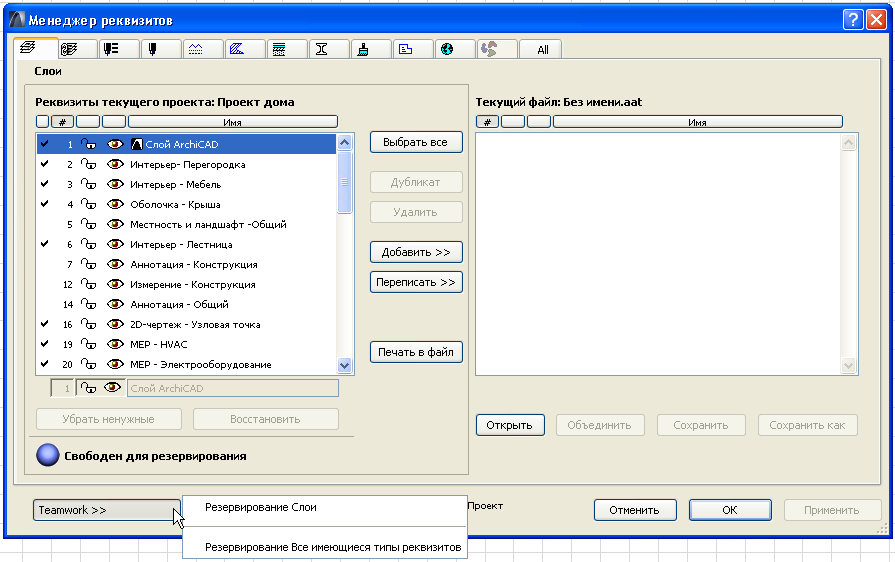This screenshot has height=562, width=895.
Task: Click lock icon in edit field below list
Action: pos(88,388)
